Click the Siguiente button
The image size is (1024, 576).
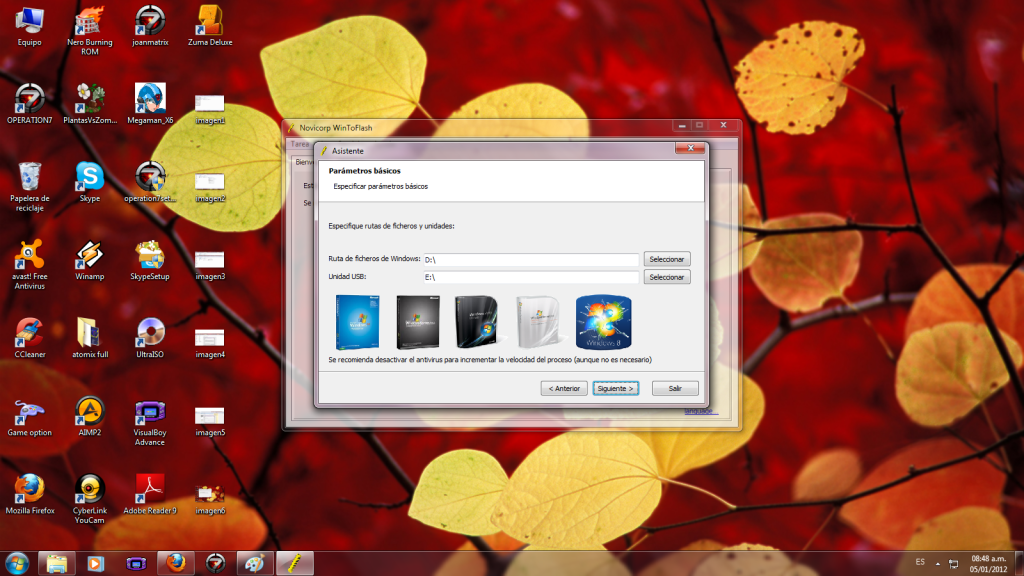click(616, 389)
